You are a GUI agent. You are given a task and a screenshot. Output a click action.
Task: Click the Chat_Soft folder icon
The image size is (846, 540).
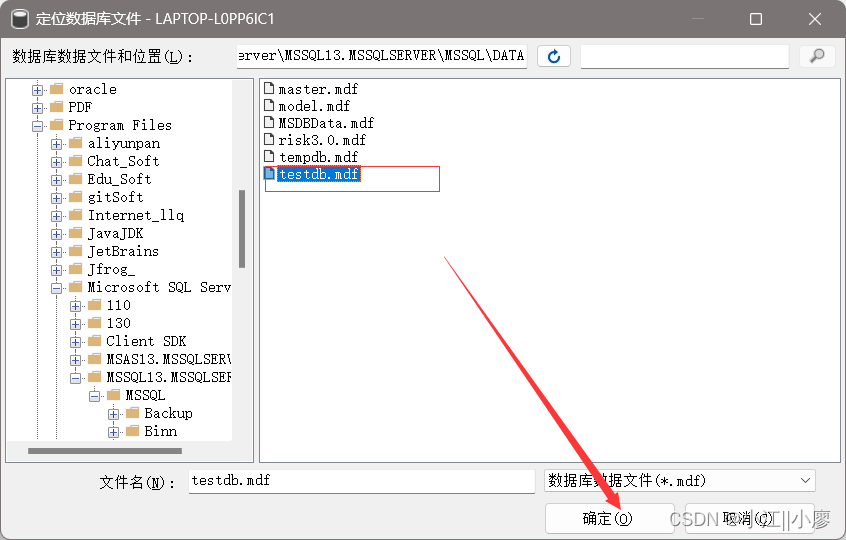76,161
